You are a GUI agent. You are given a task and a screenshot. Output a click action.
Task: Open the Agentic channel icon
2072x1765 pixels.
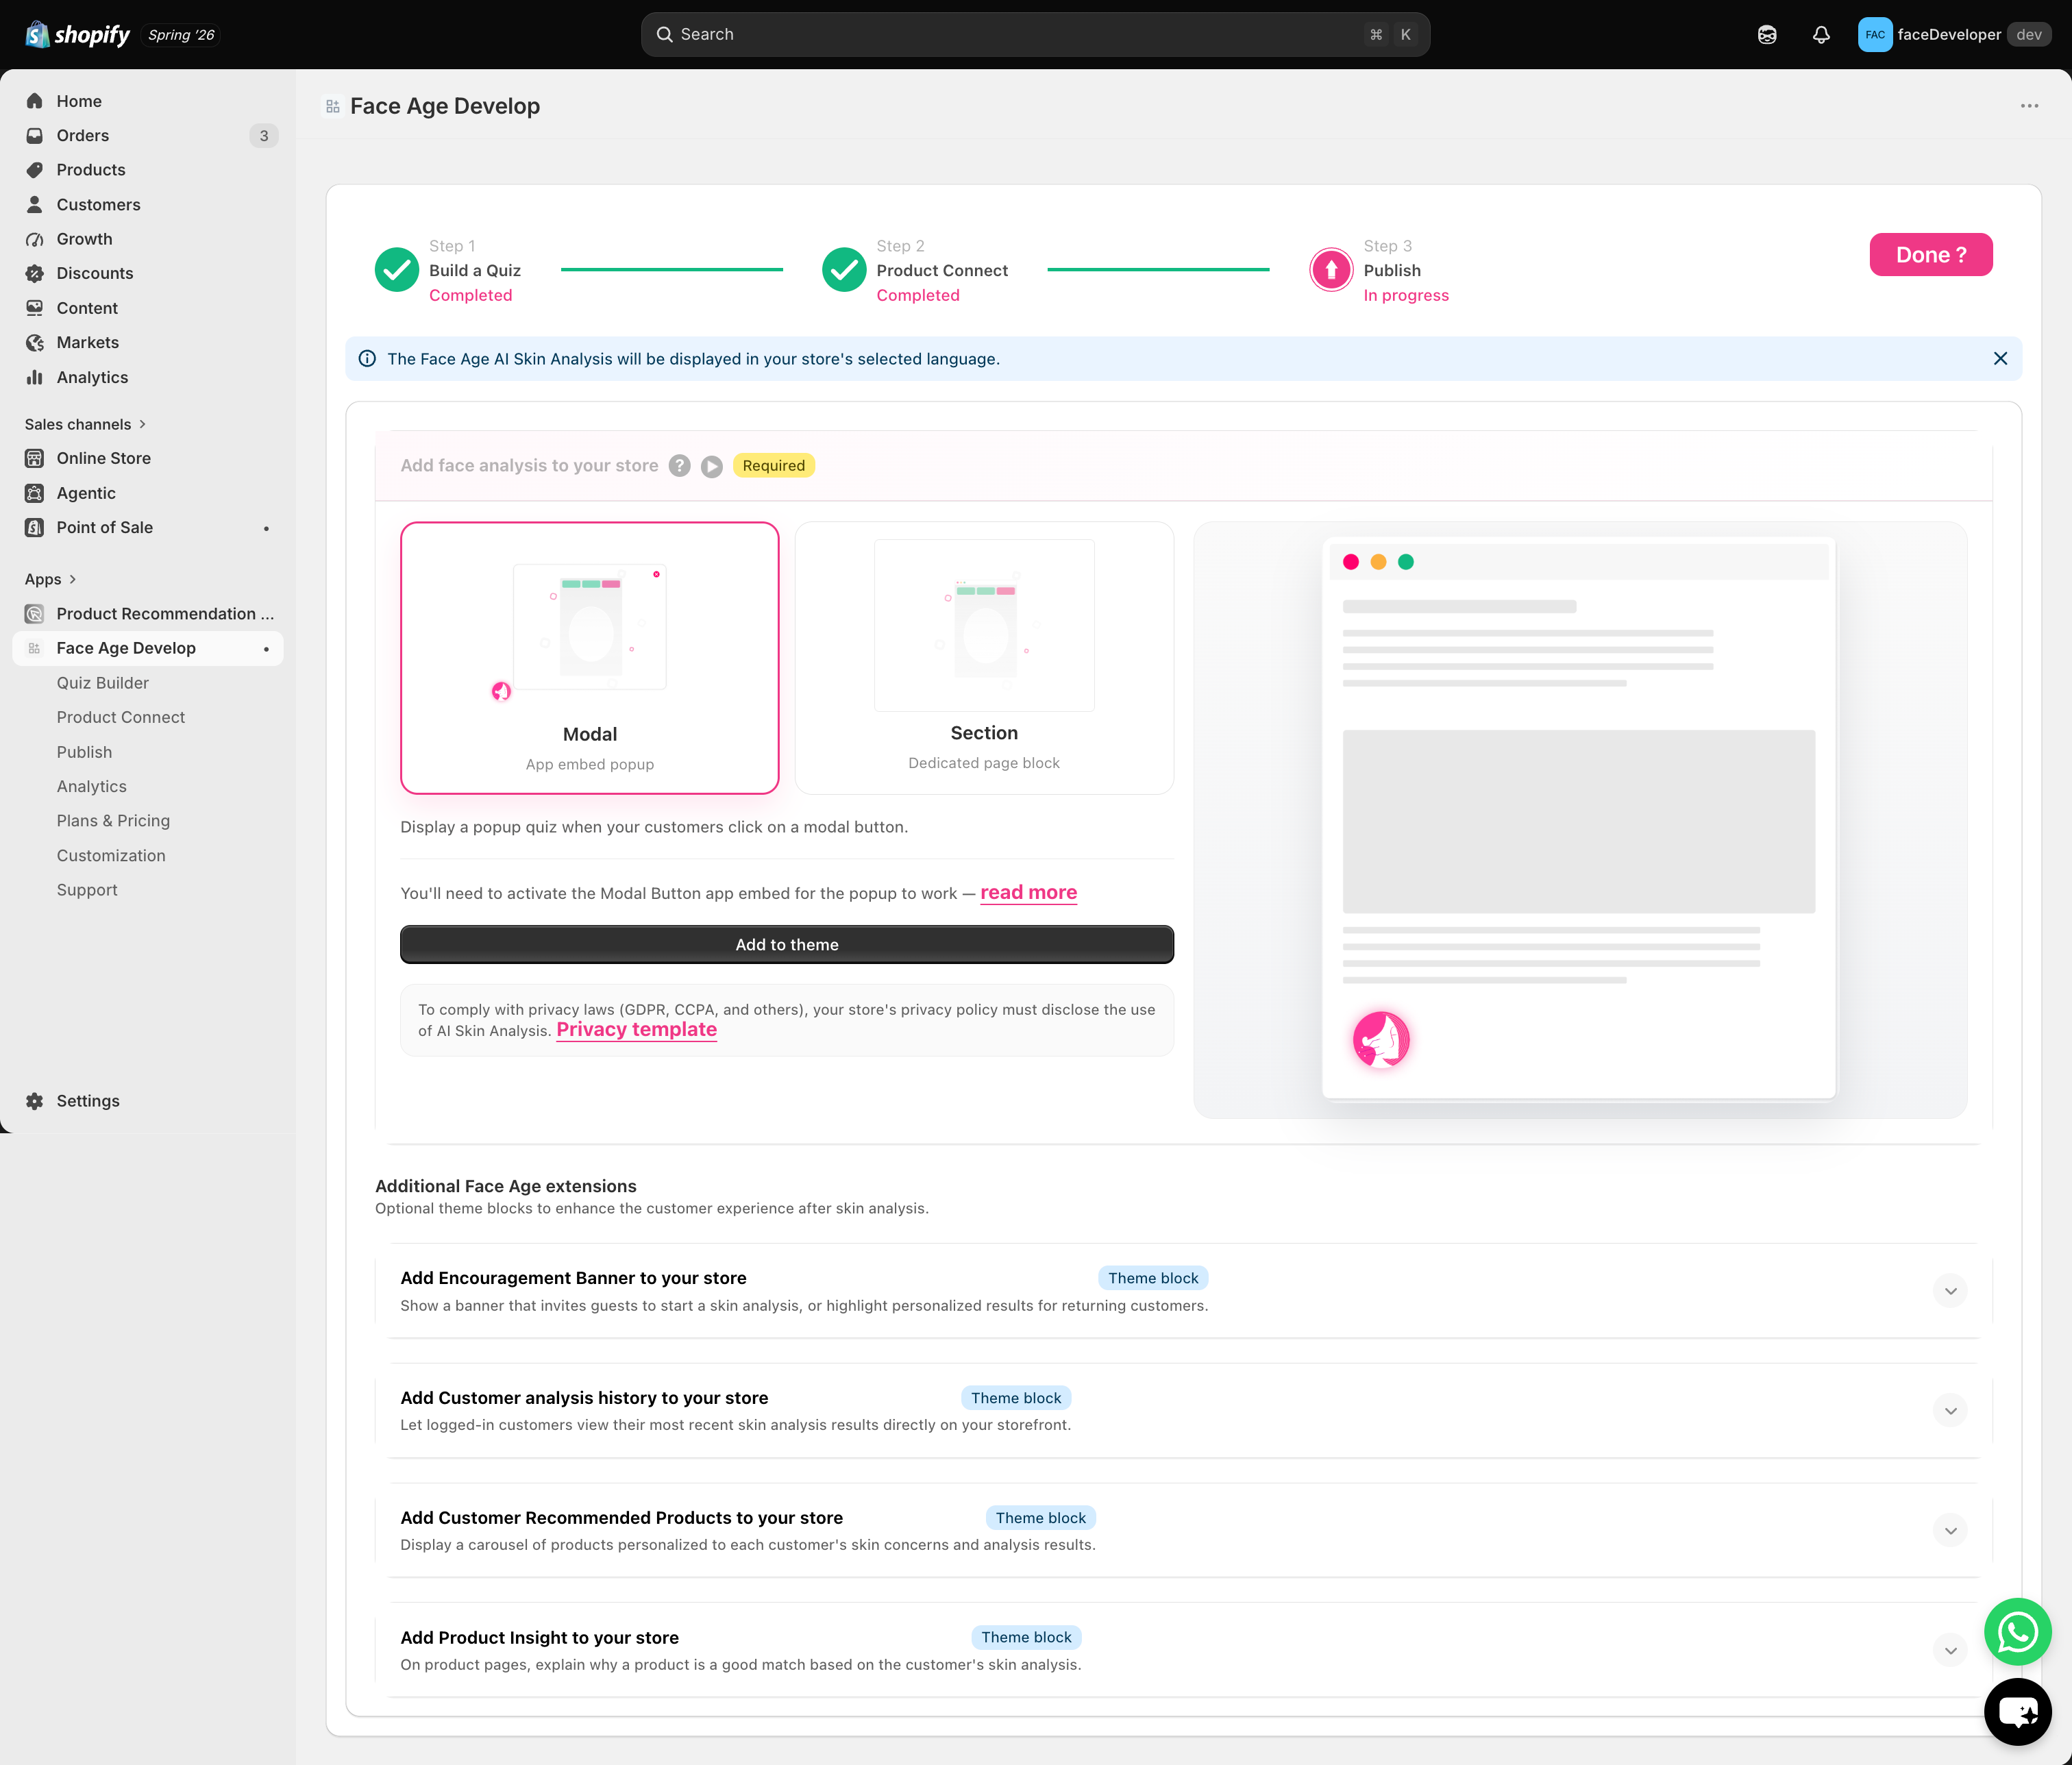(35, 493)
